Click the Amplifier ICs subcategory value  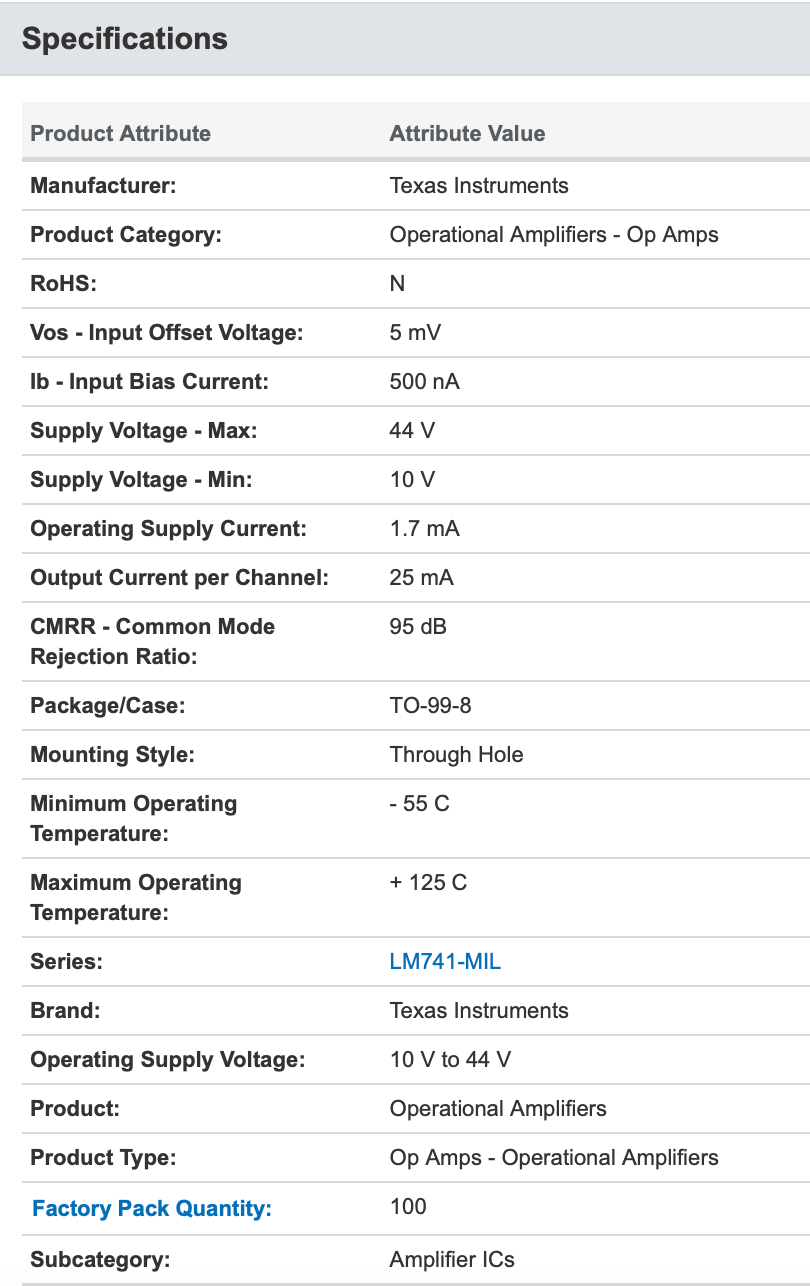click(452, 1260)
